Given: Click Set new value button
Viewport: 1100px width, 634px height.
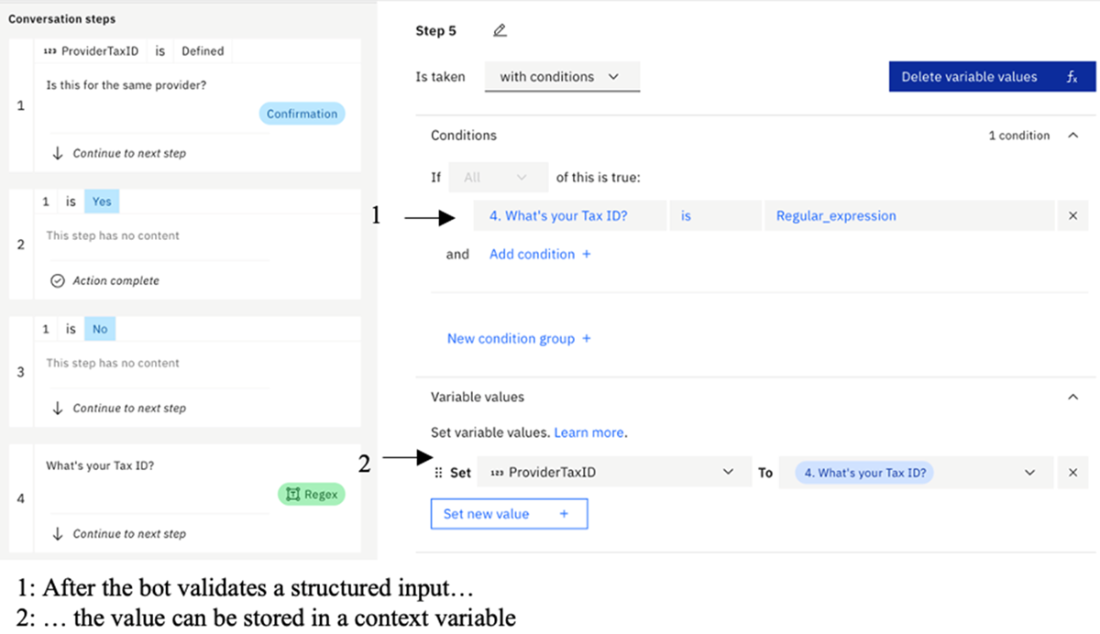Looking at the screenshot, I should (x=508, y=514).
